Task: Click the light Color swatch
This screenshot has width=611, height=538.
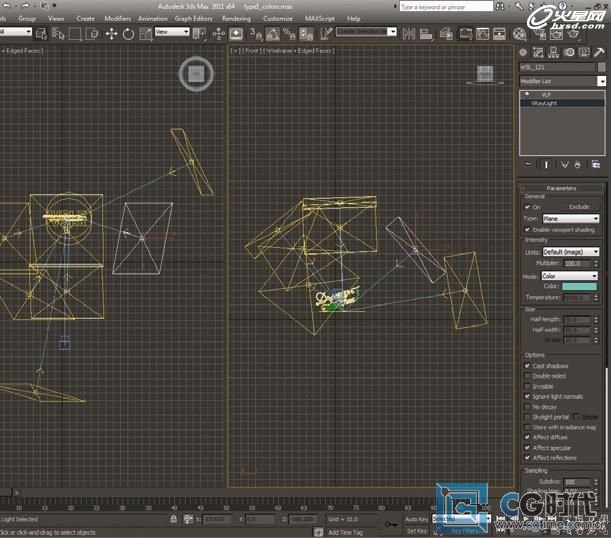Action: pos(579,287)
